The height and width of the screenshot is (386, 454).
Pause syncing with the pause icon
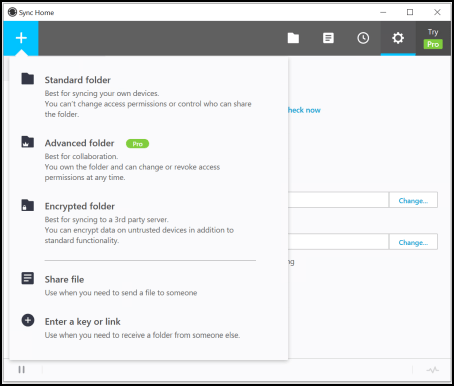click(x=22, y=369)
